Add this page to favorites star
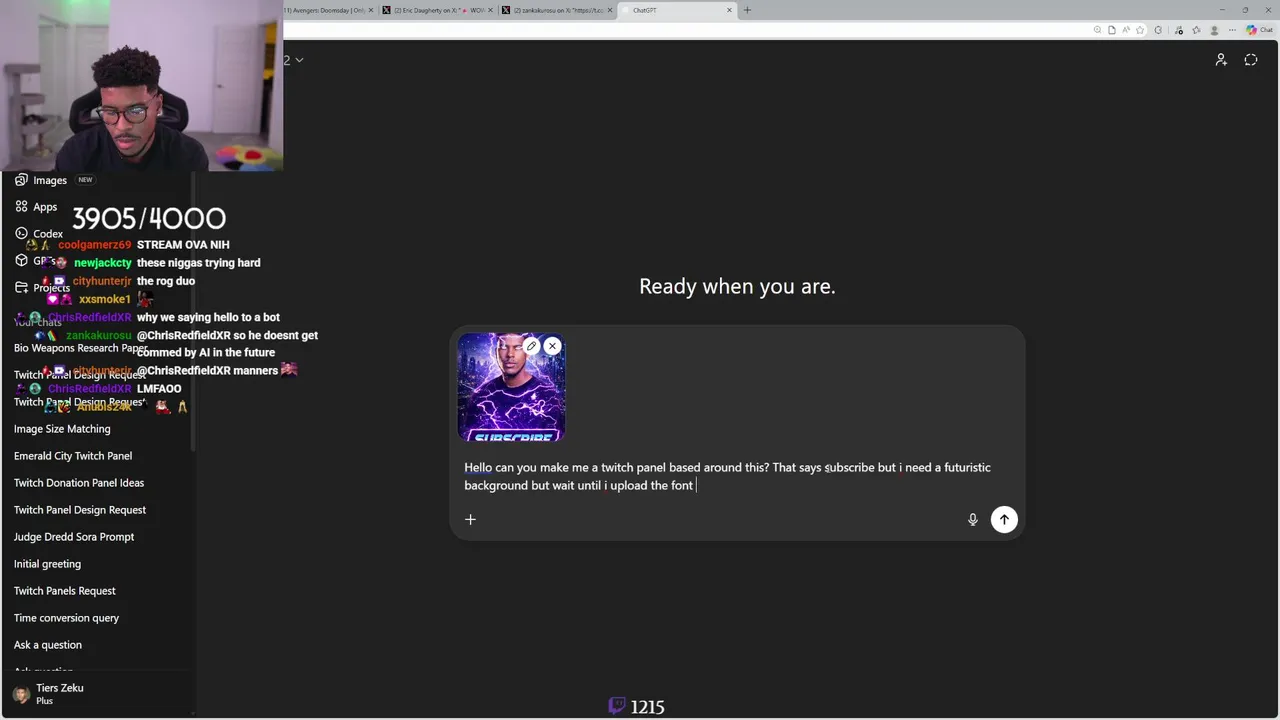 tap(1140, 30)
